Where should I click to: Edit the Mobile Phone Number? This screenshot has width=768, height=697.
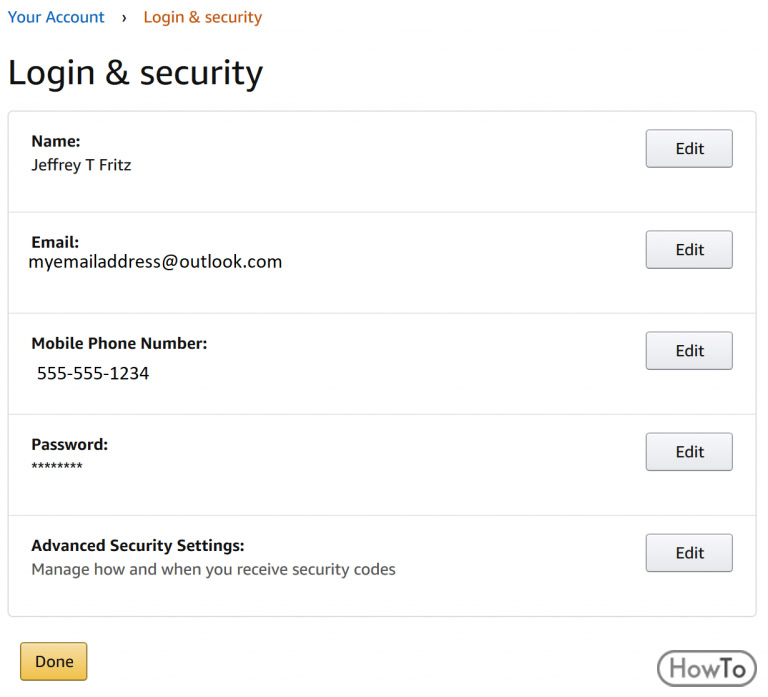point(689,351)
